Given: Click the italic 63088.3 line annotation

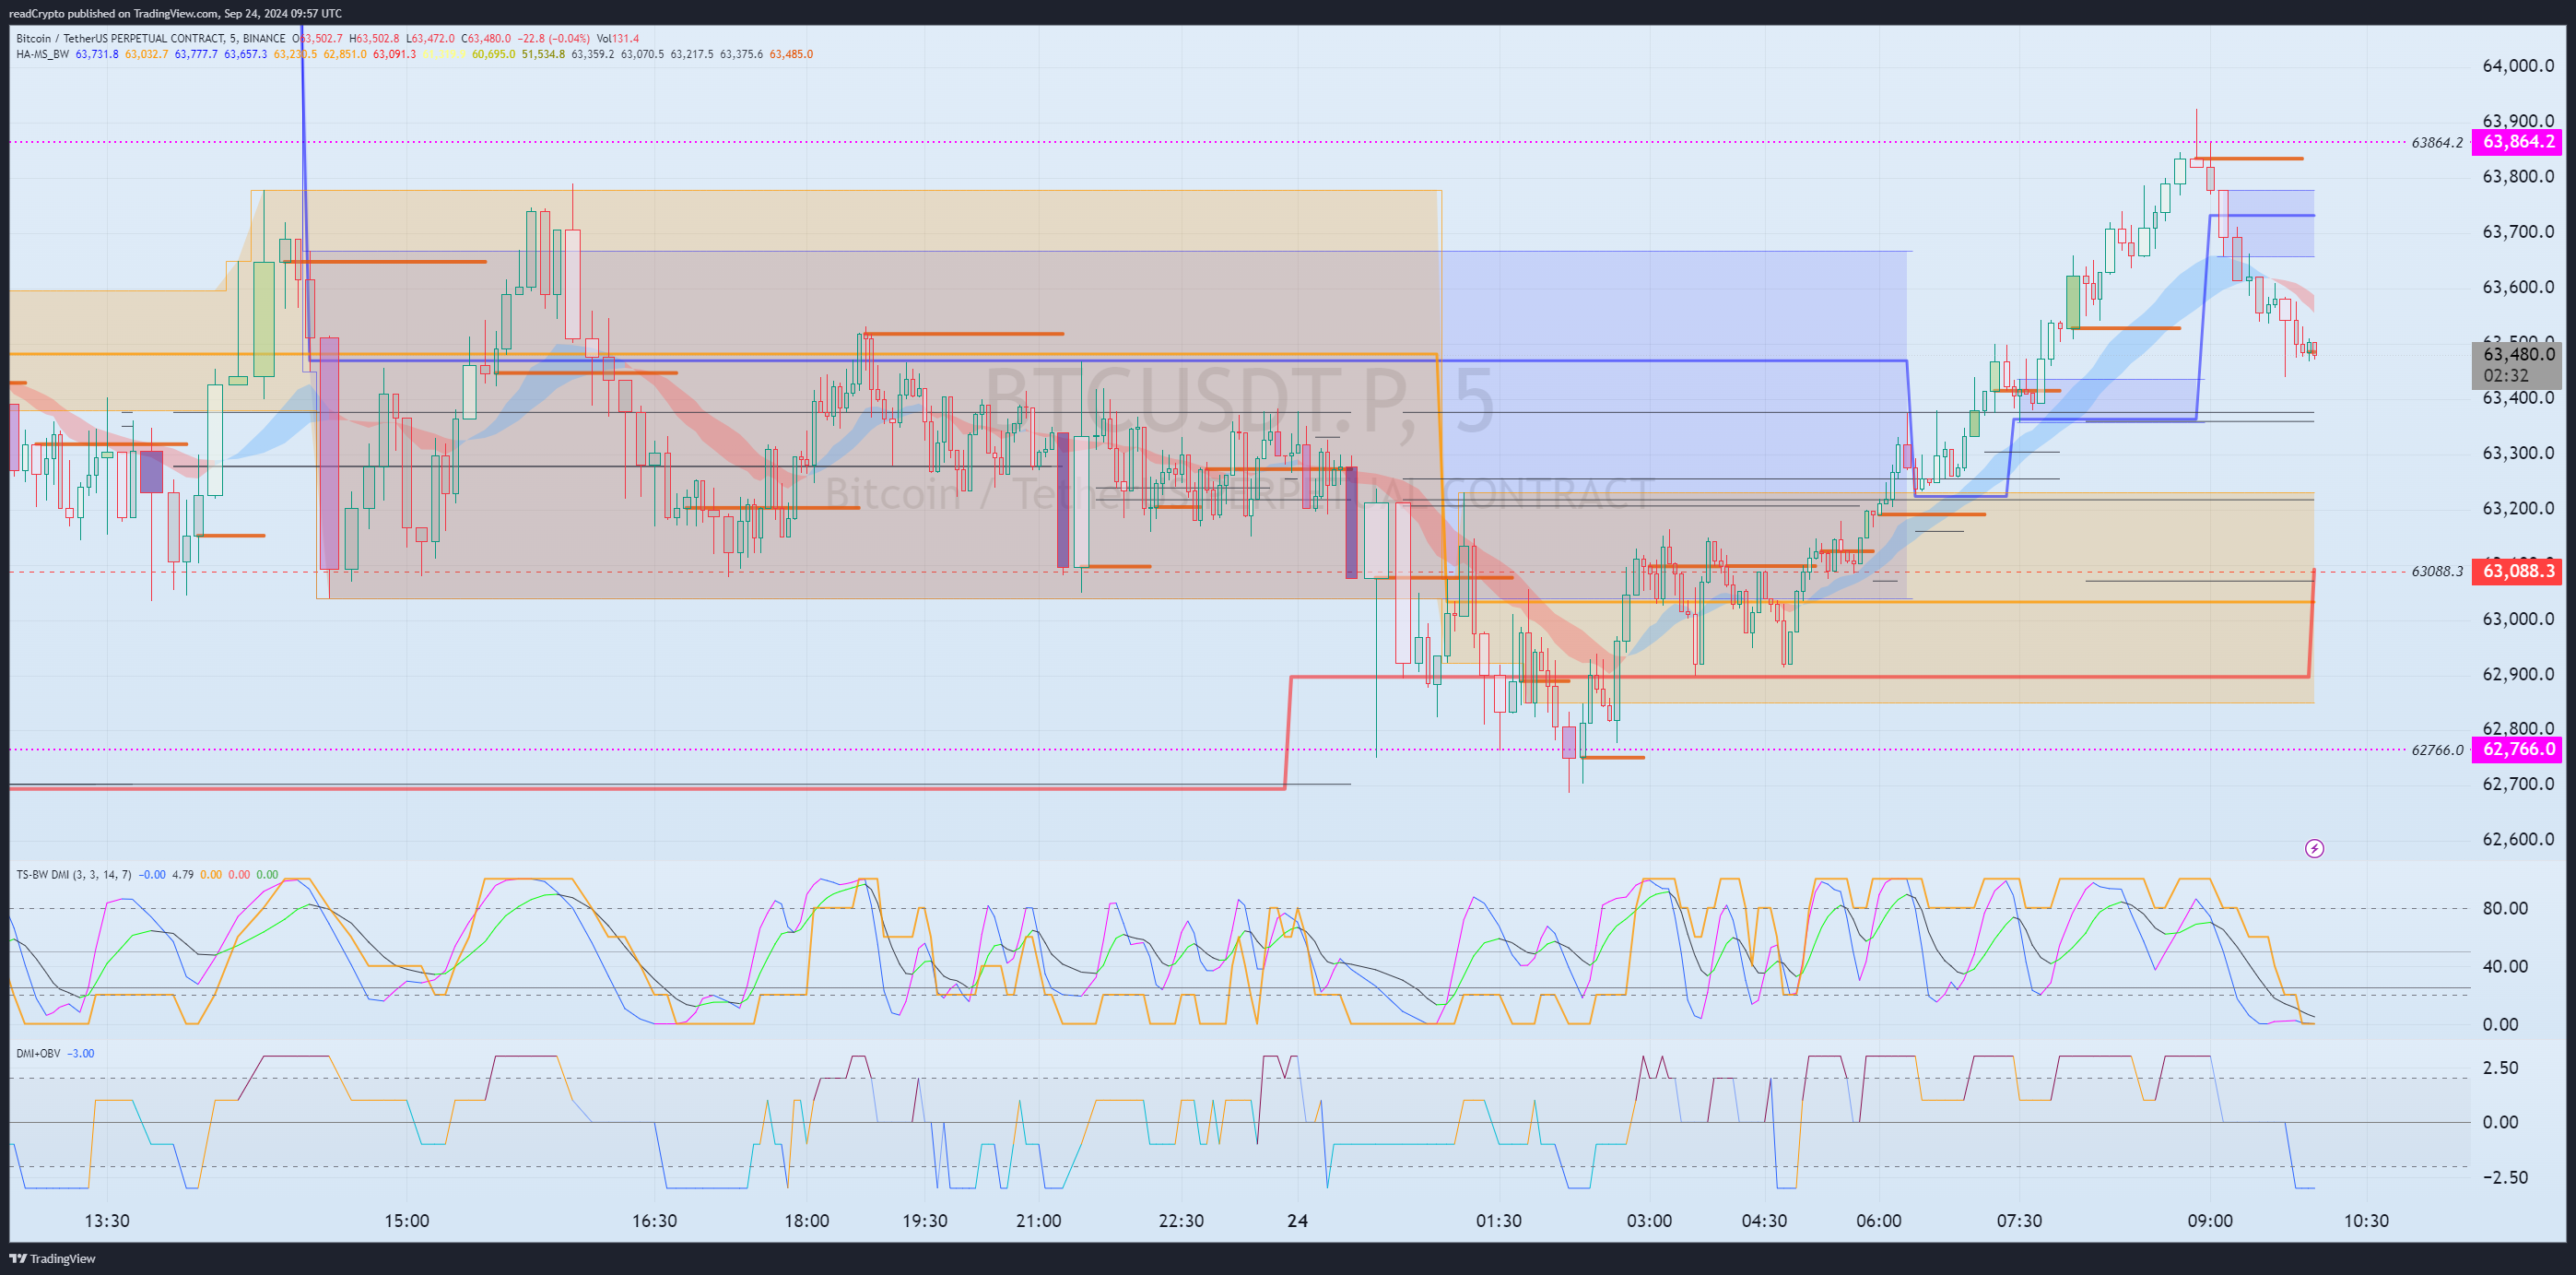Looking at the screenshot, I should 2437,572.
